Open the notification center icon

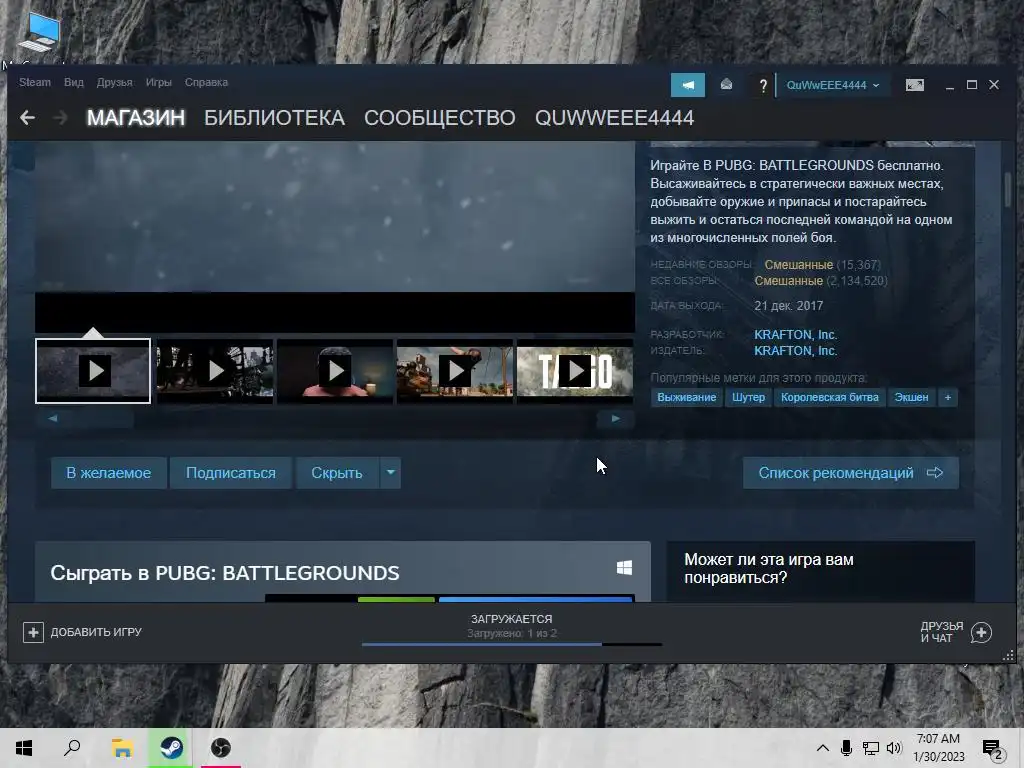click(x=993, y=750)
